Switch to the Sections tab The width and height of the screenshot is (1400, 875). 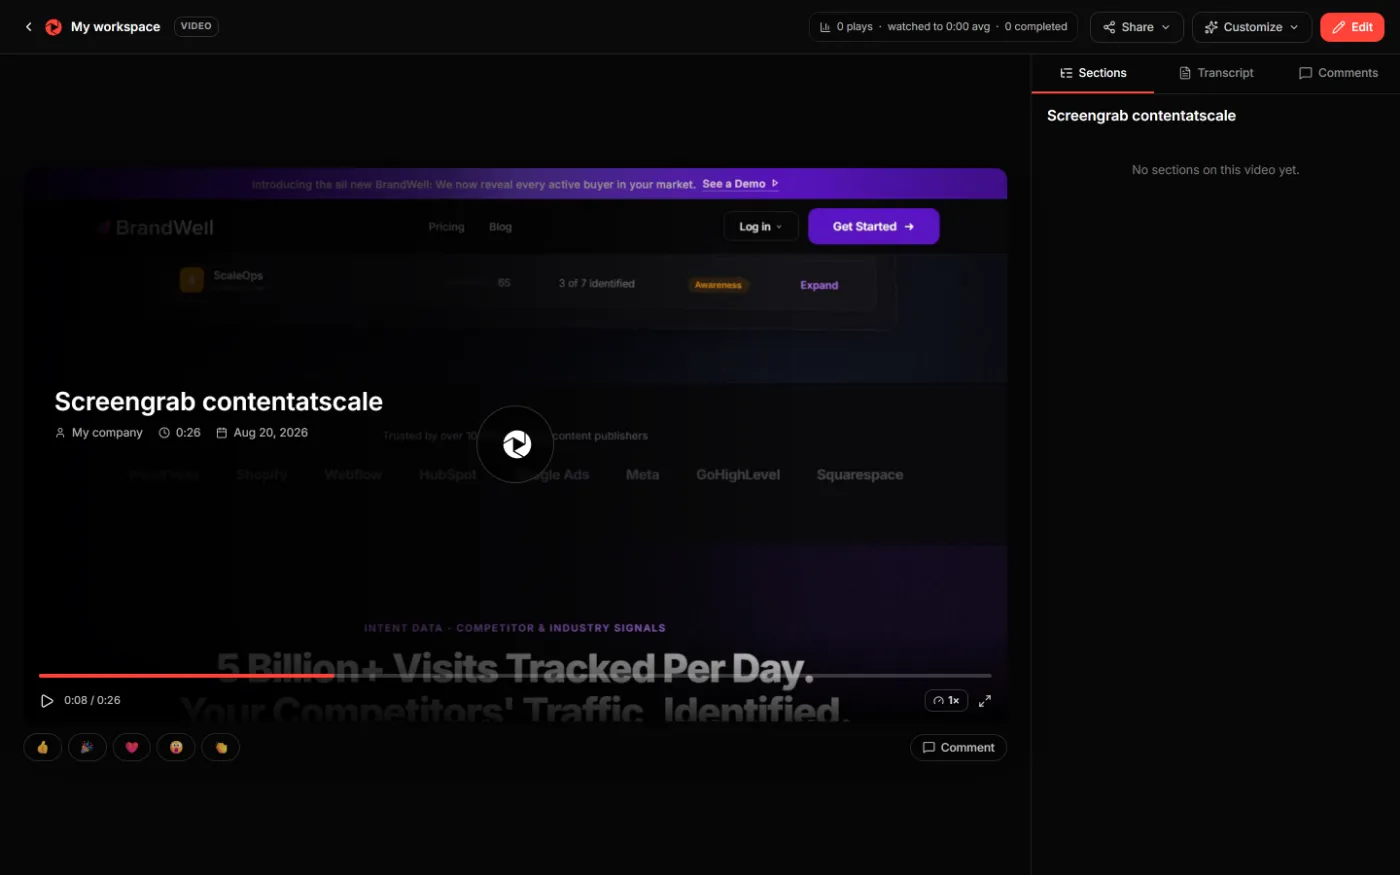[1092, 73]
